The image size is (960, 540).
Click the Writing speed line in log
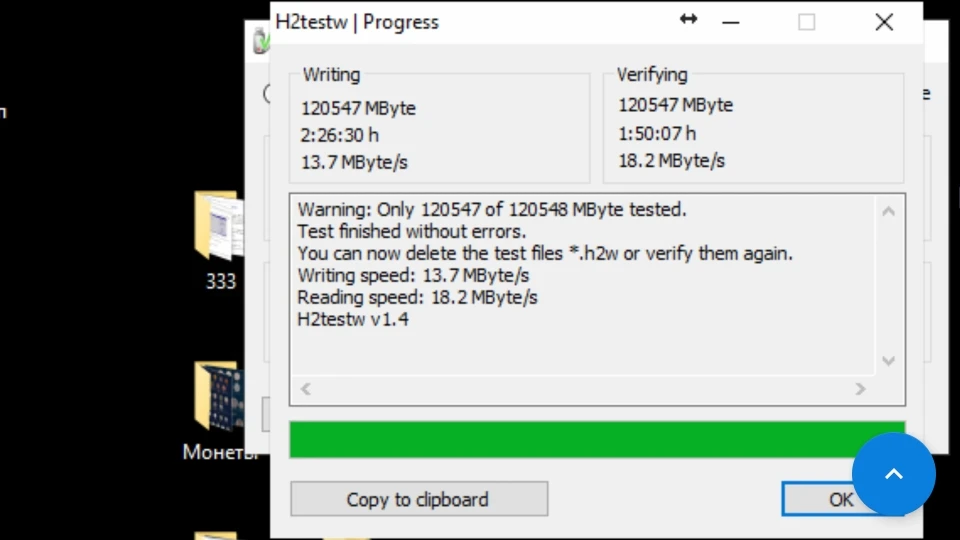(x=413, y=276)
